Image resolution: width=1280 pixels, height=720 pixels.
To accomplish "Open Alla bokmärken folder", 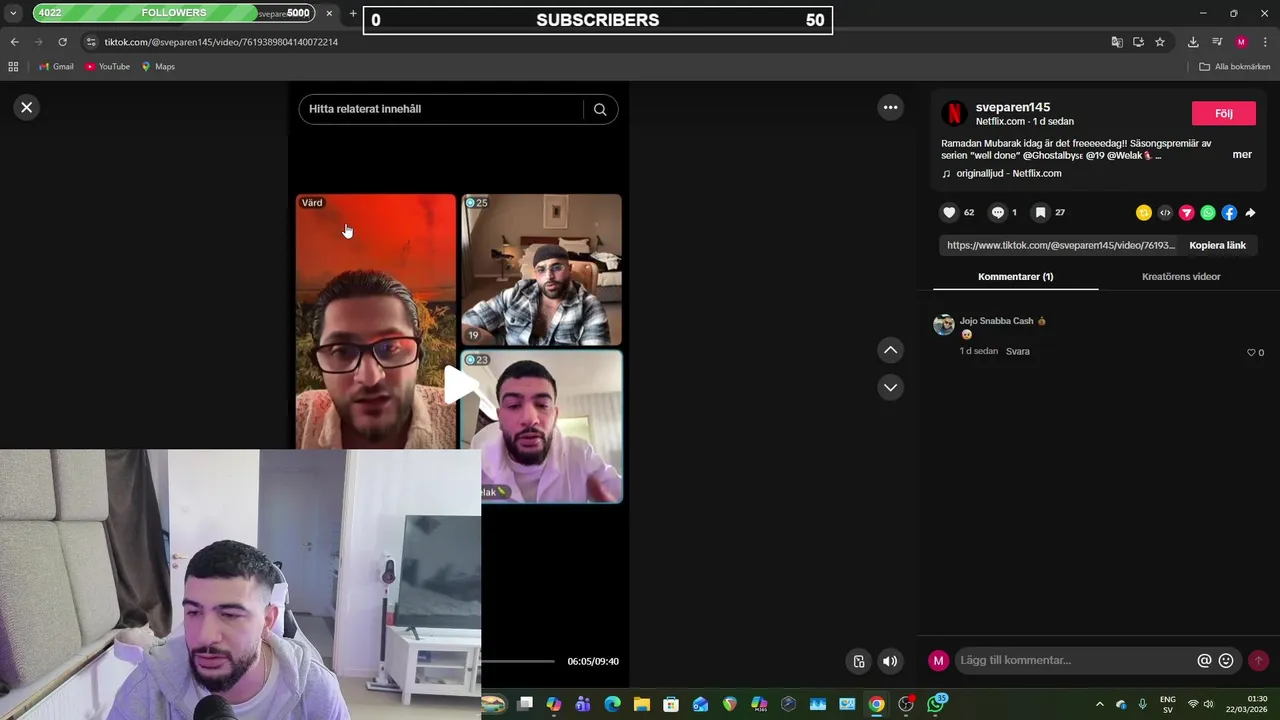I will [x=1235, y=66].
